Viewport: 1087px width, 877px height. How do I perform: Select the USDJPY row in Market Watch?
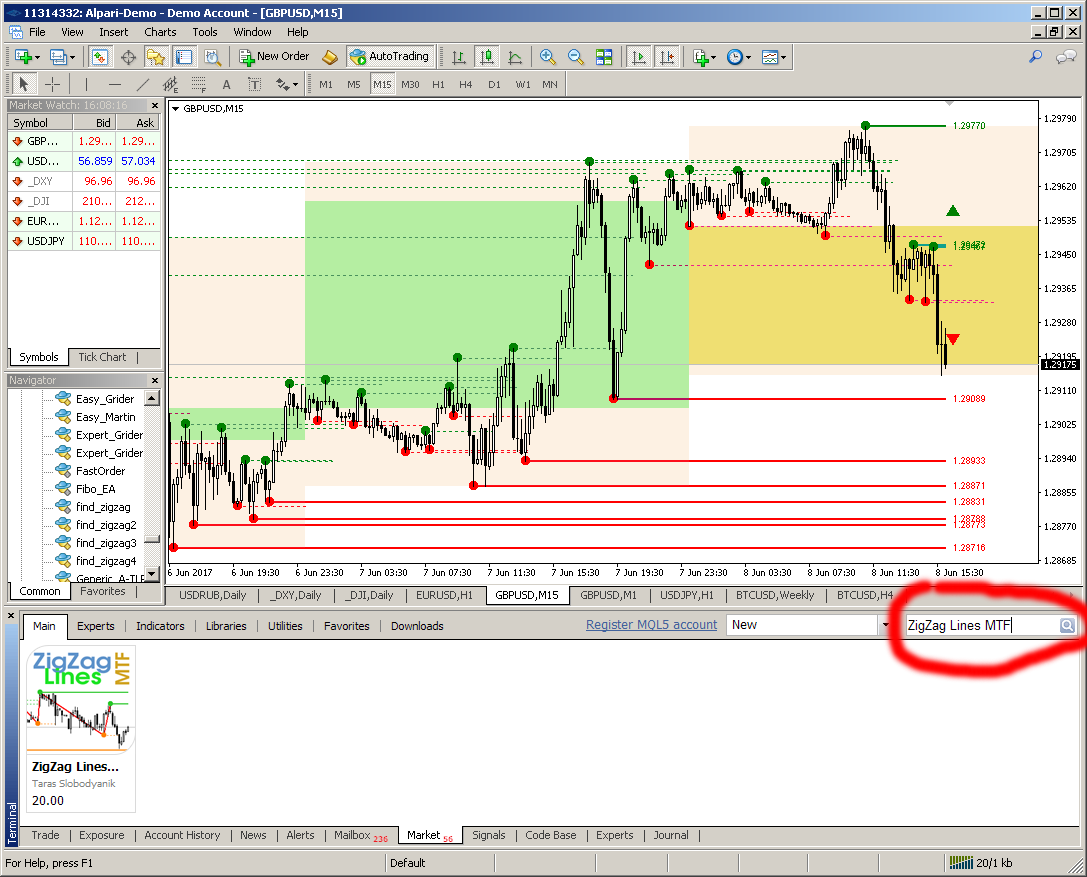tap(84, 241)
